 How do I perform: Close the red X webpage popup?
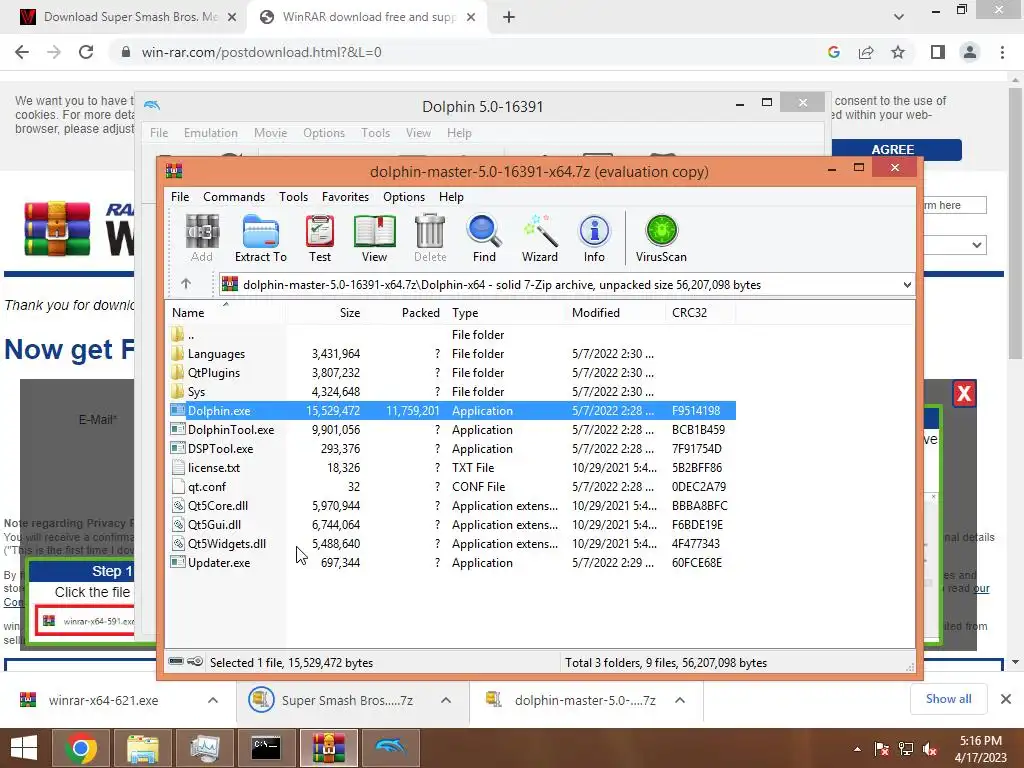coord(964,394)
